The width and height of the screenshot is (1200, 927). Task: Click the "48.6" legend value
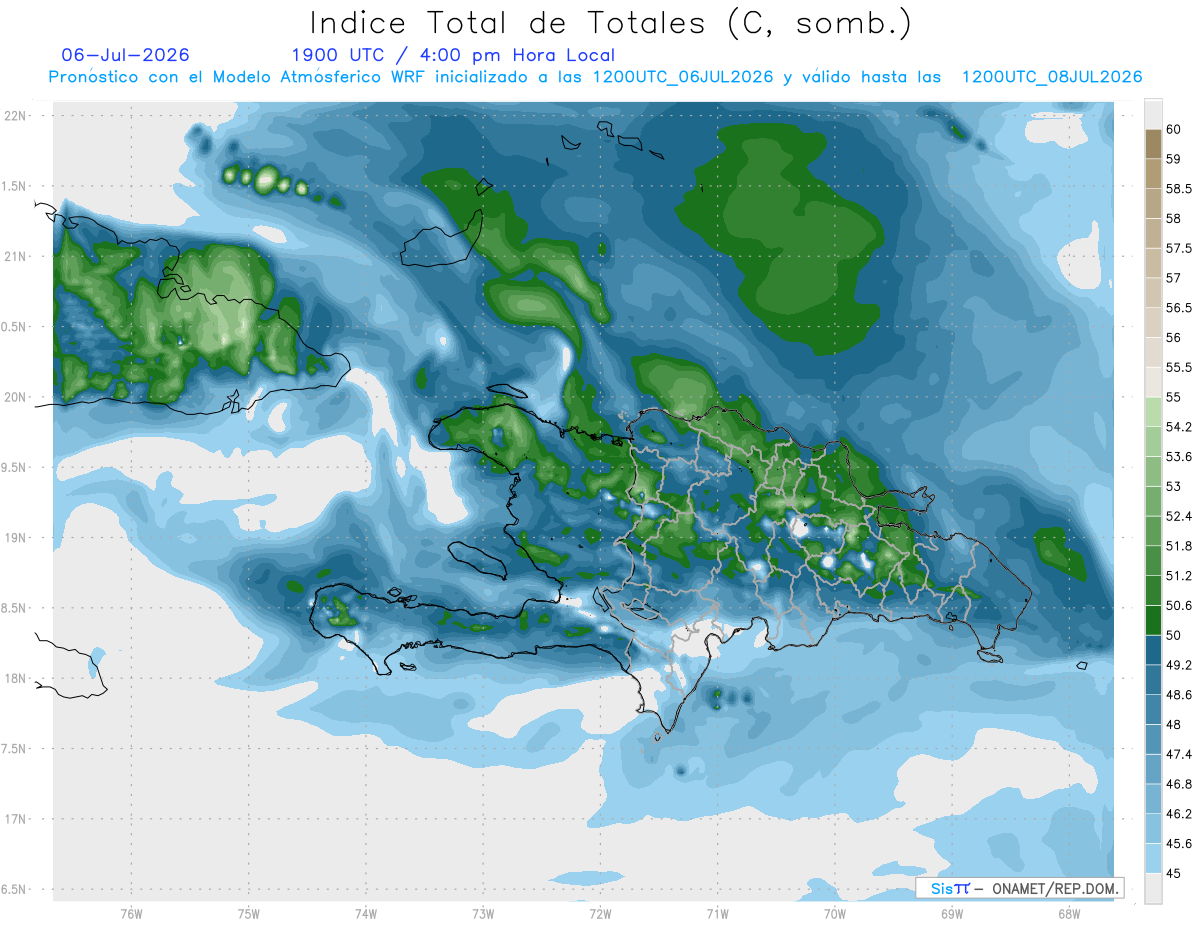tap(1178, 695)
